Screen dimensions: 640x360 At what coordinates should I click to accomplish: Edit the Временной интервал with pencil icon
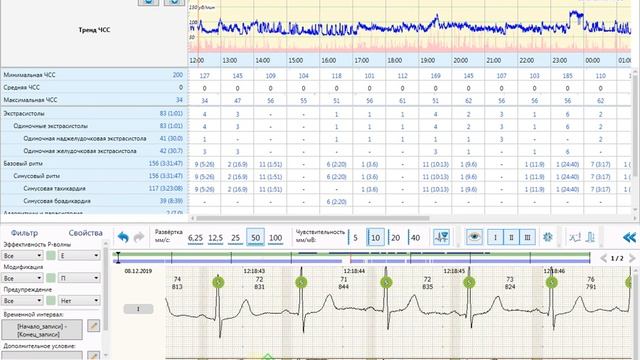tap(94, 326)
